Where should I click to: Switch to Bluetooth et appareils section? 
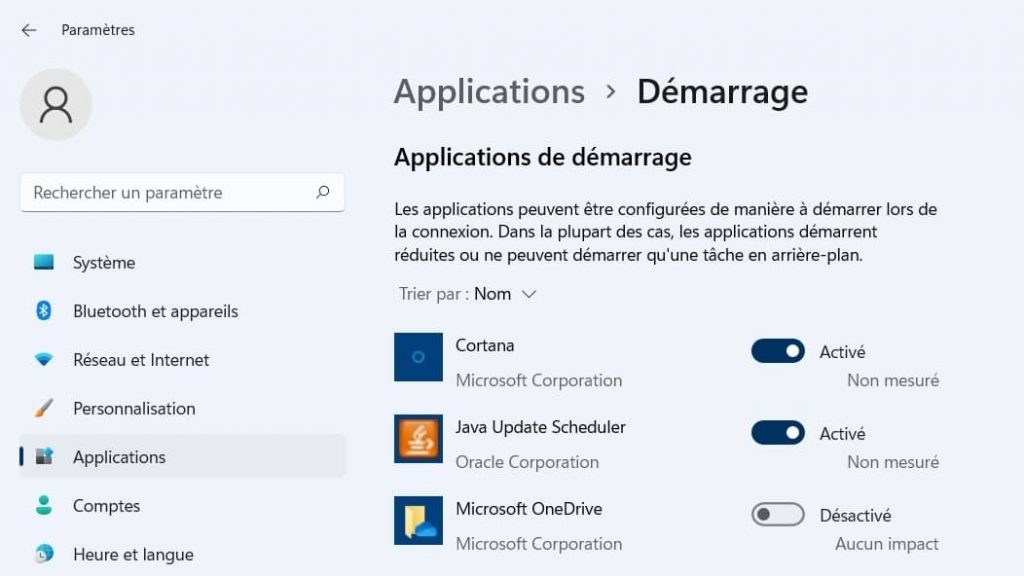coord(154,311)
